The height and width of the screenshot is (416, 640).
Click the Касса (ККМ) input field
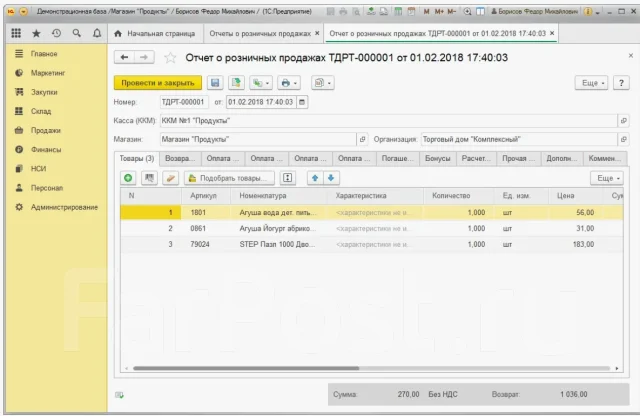(x=389, y=121)
